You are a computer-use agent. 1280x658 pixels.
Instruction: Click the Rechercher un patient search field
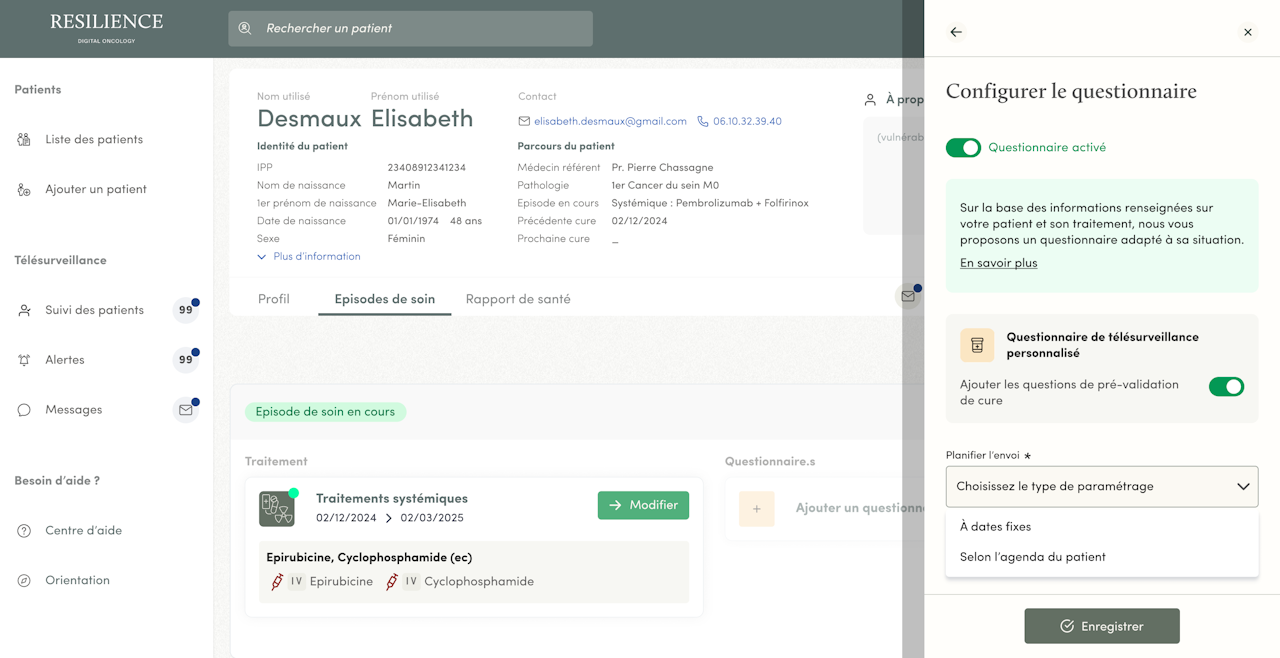point(410,28)
